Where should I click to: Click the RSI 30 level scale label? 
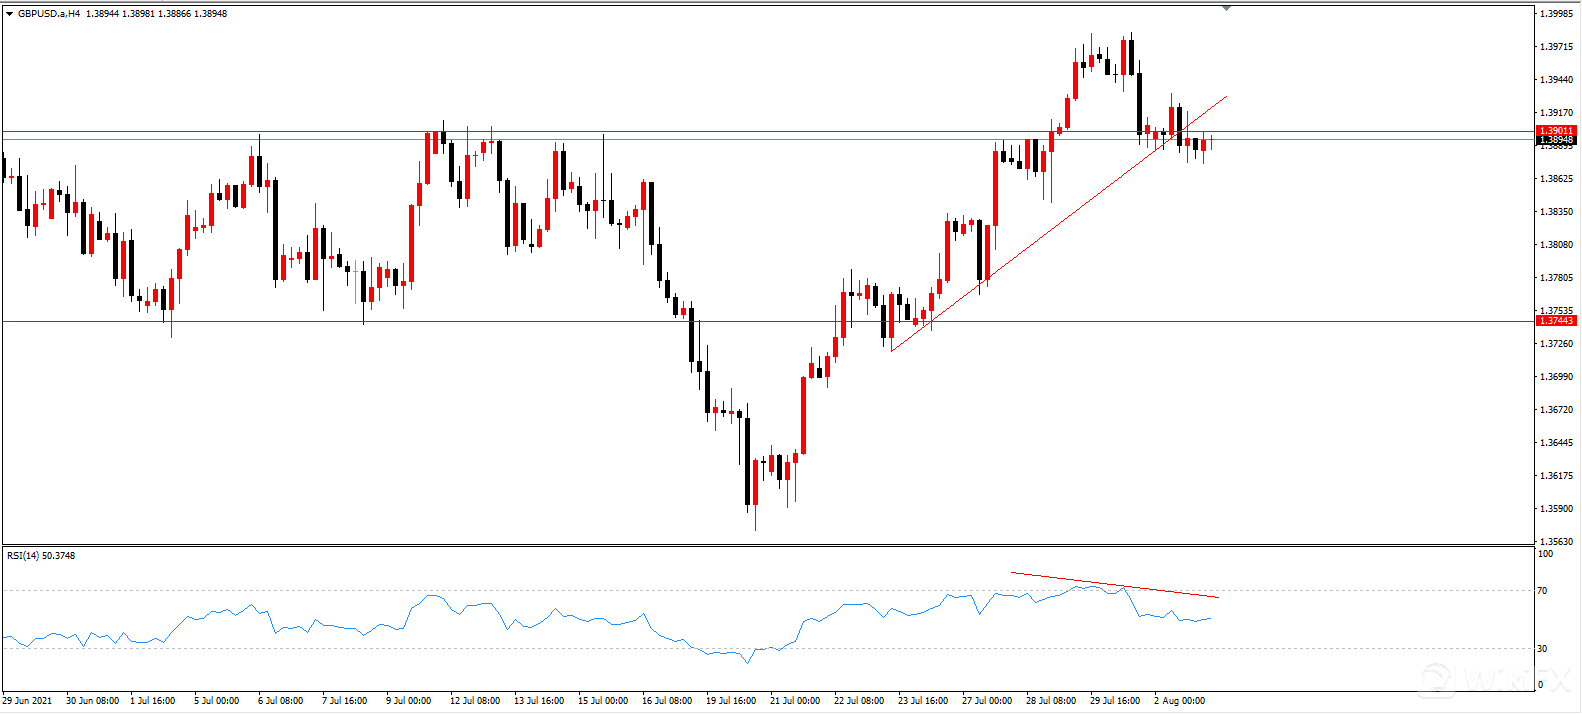1543,649
